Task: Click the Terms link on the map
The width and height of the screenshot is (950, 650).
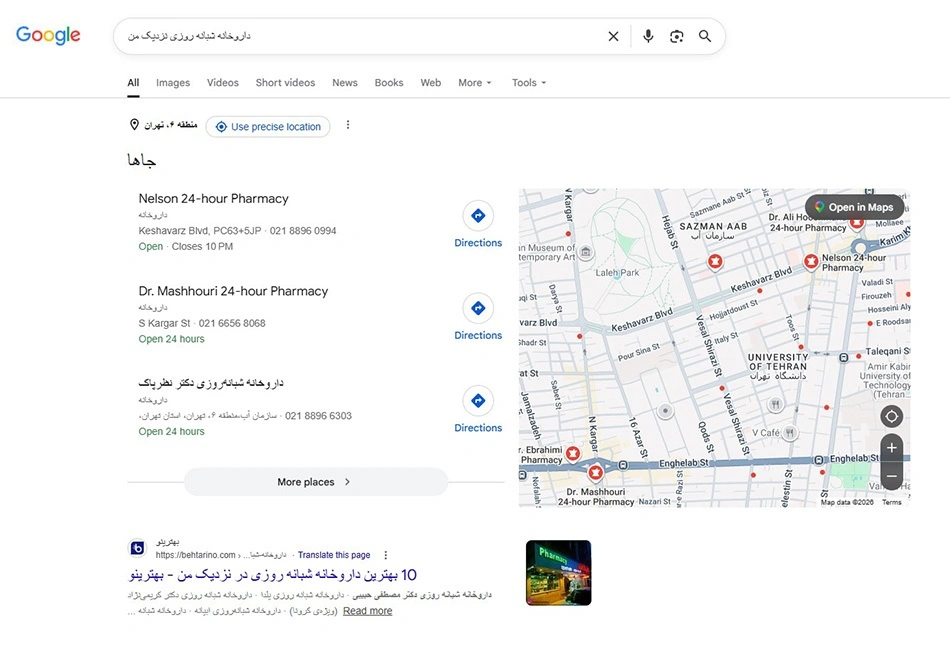Action: 891,502
